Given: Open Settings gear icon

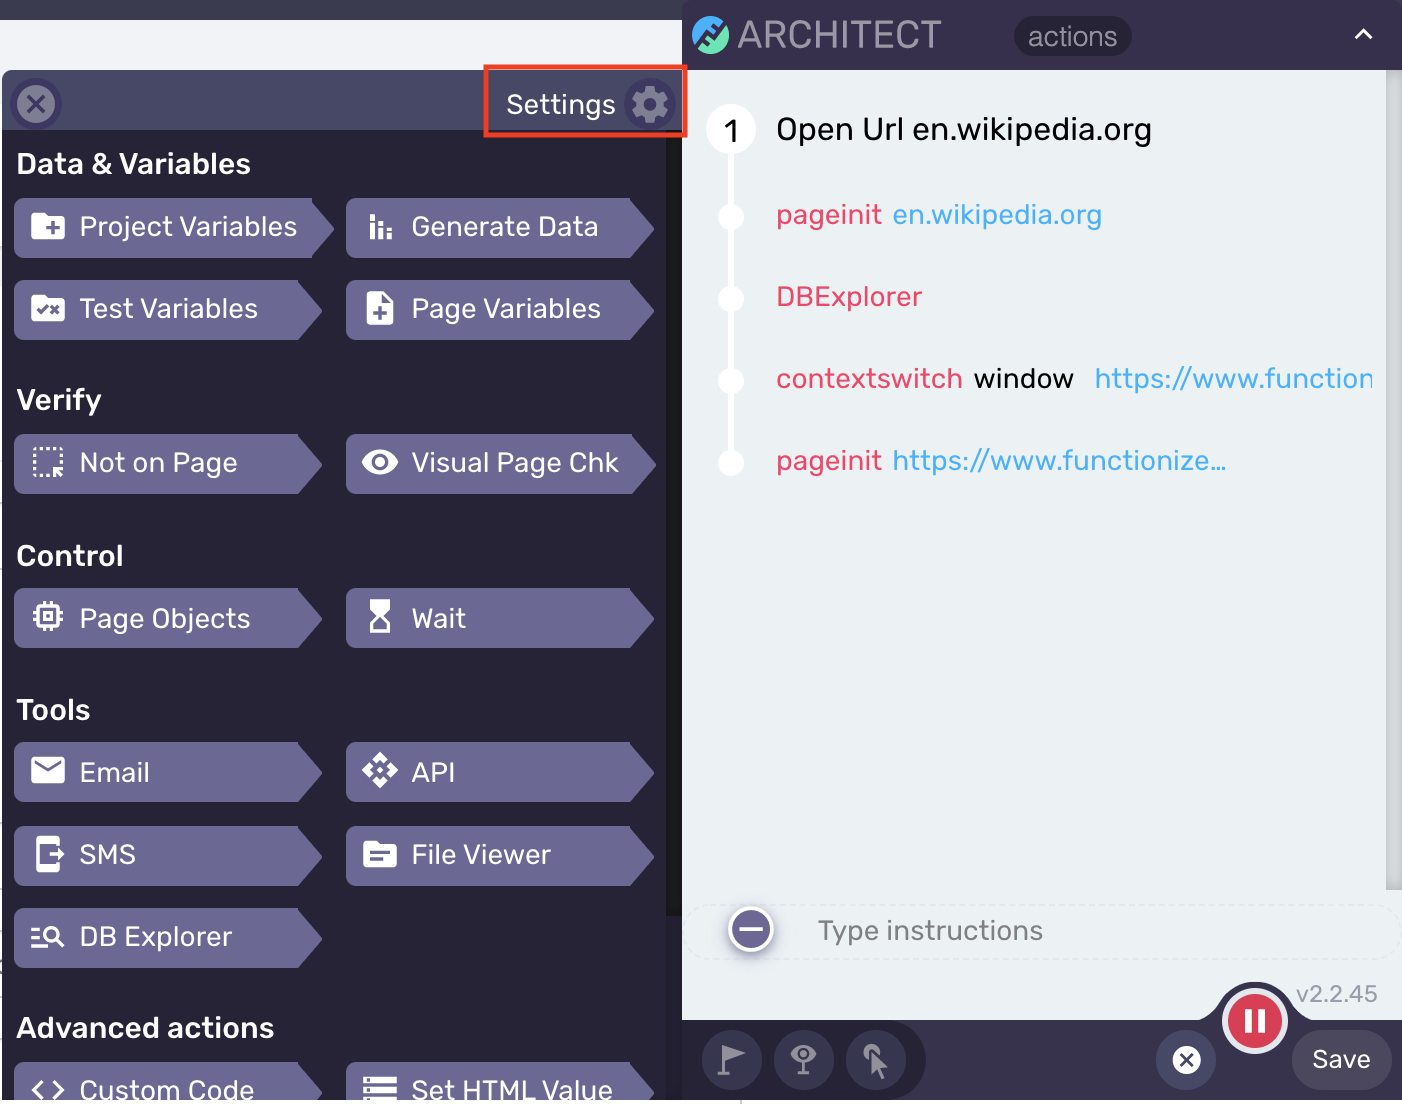Looking at the screenshot, I should point(650,103).
